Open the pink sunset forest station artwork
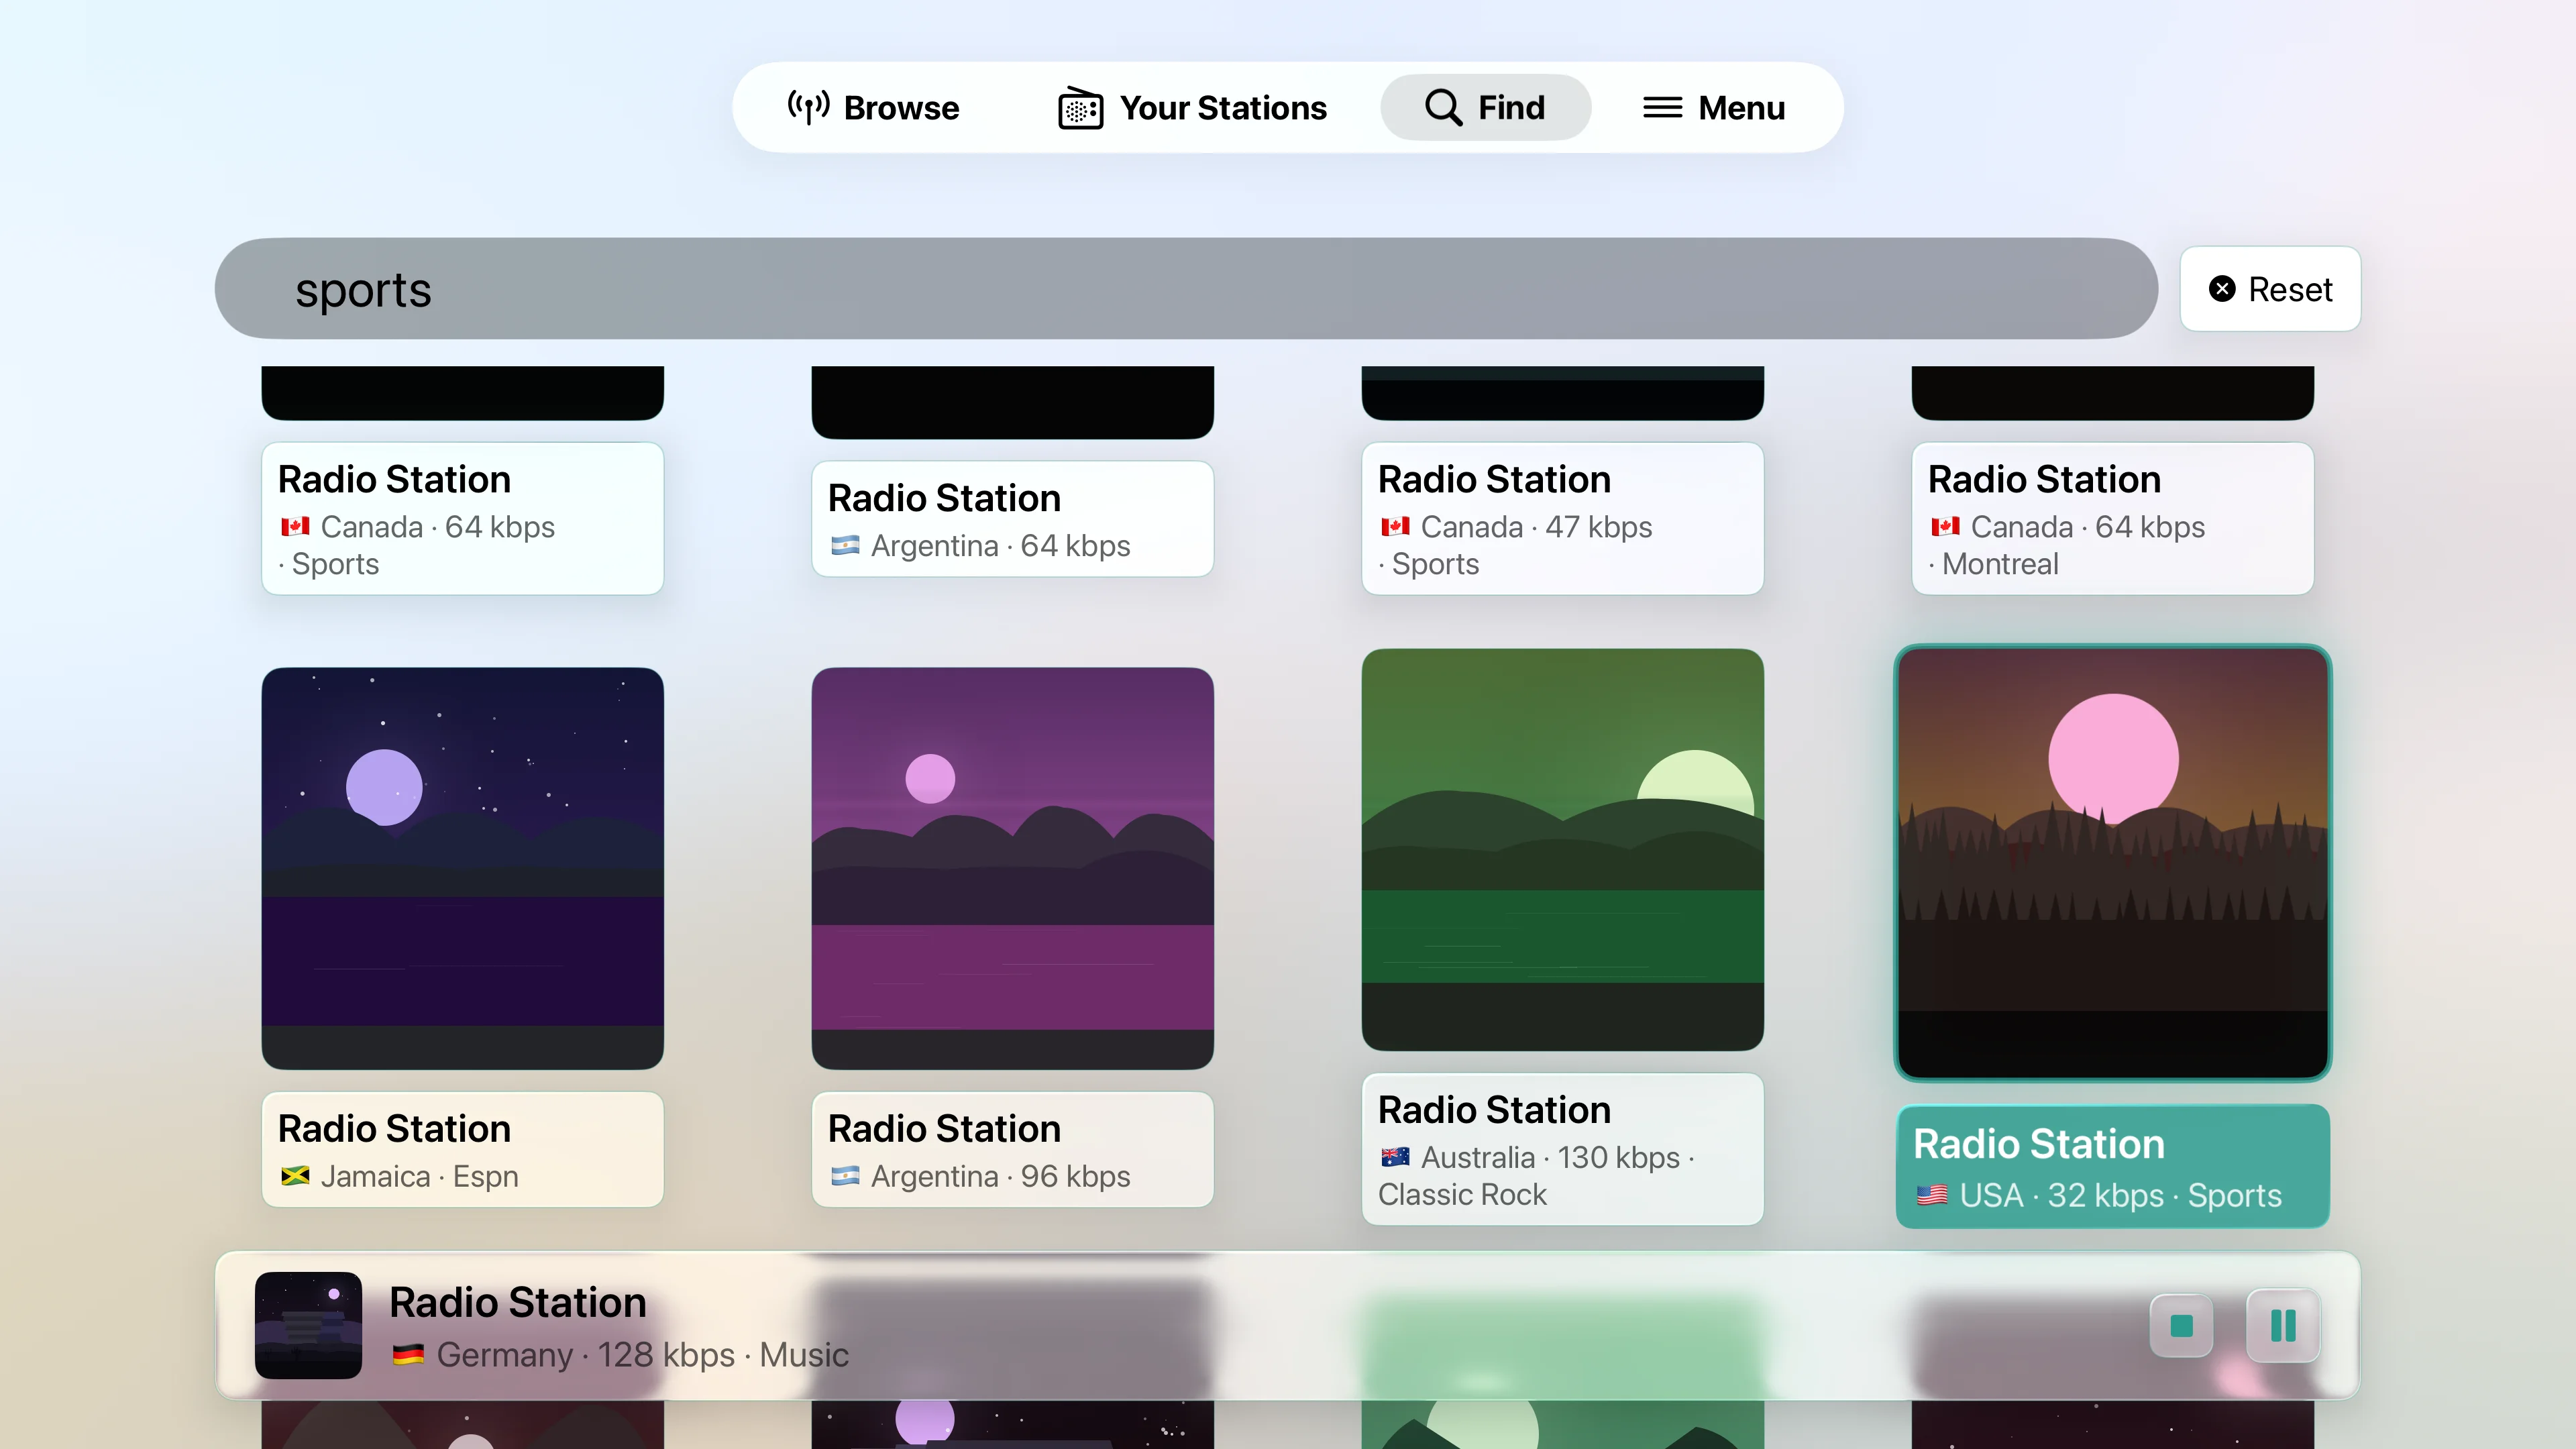 [2112, 862]
